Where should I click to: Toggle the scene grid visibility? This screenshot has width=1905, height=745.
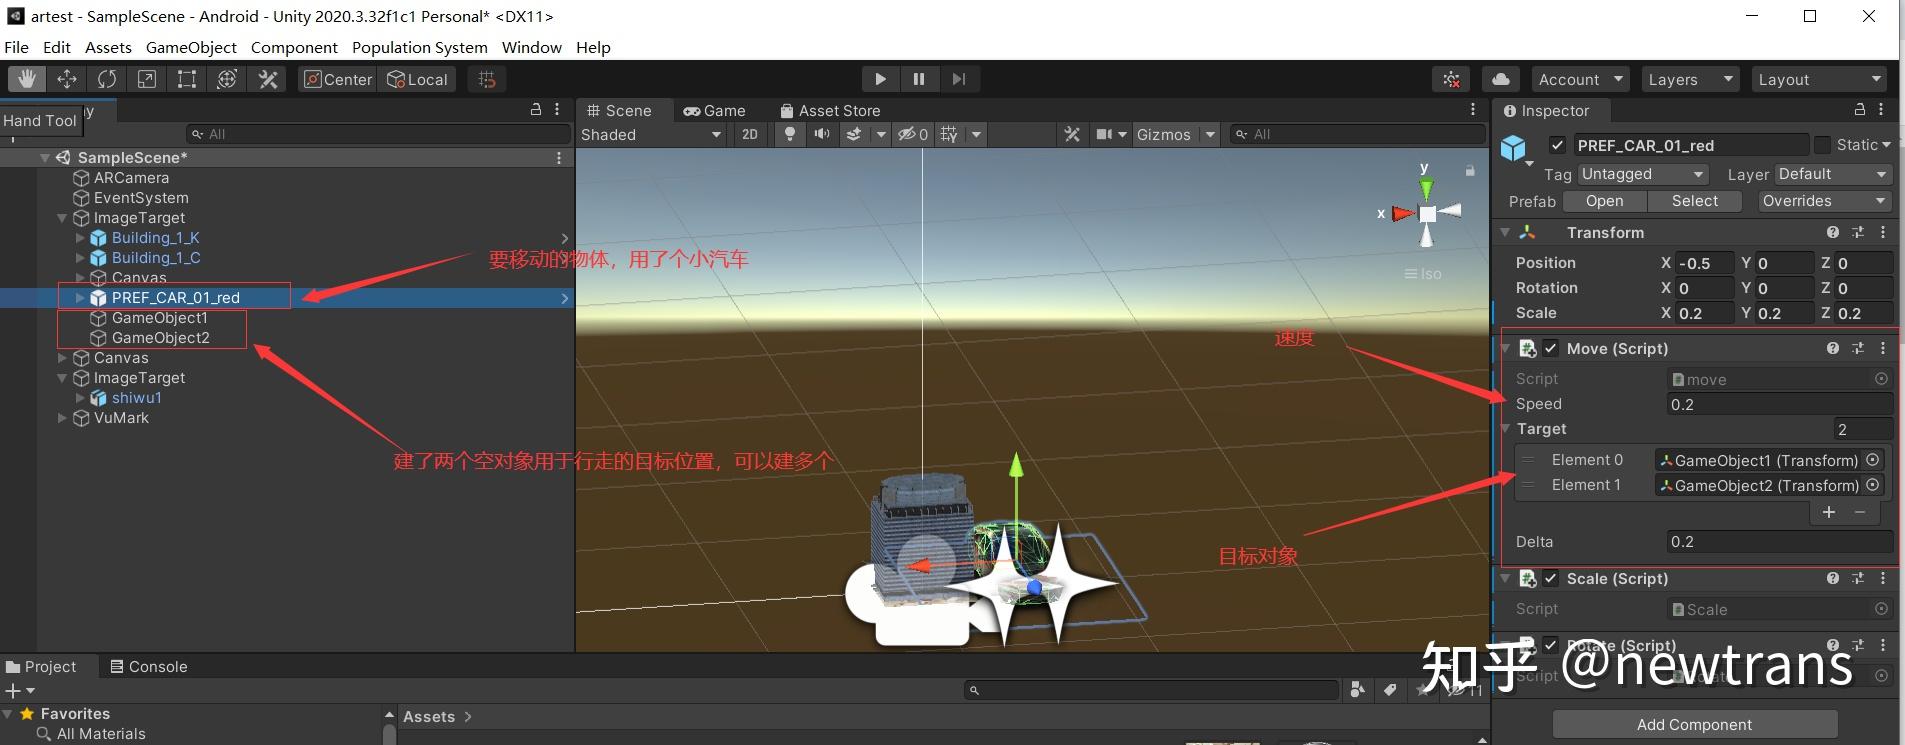949,134
